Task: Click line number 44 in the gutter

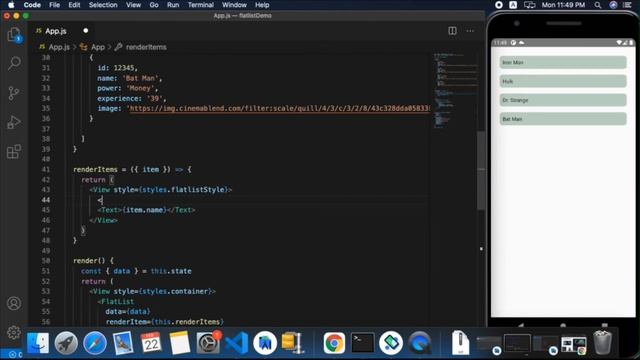Action: pyautogui.click(x=46, y=200)
